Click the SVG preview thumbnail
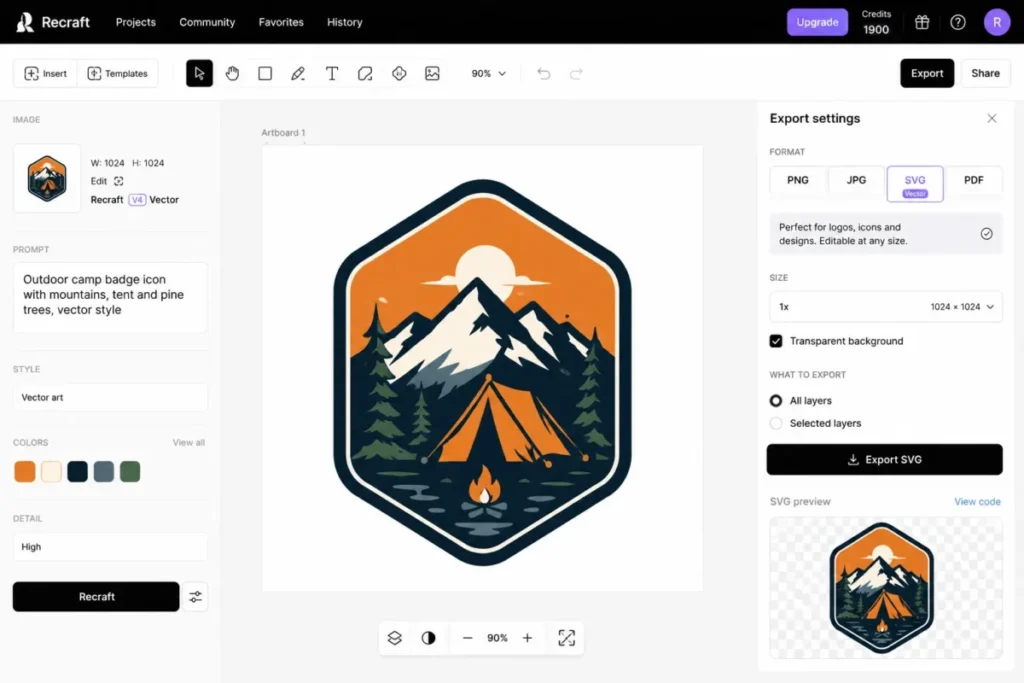Screen dimensions: 1024x683 click(x=886, y=588)
